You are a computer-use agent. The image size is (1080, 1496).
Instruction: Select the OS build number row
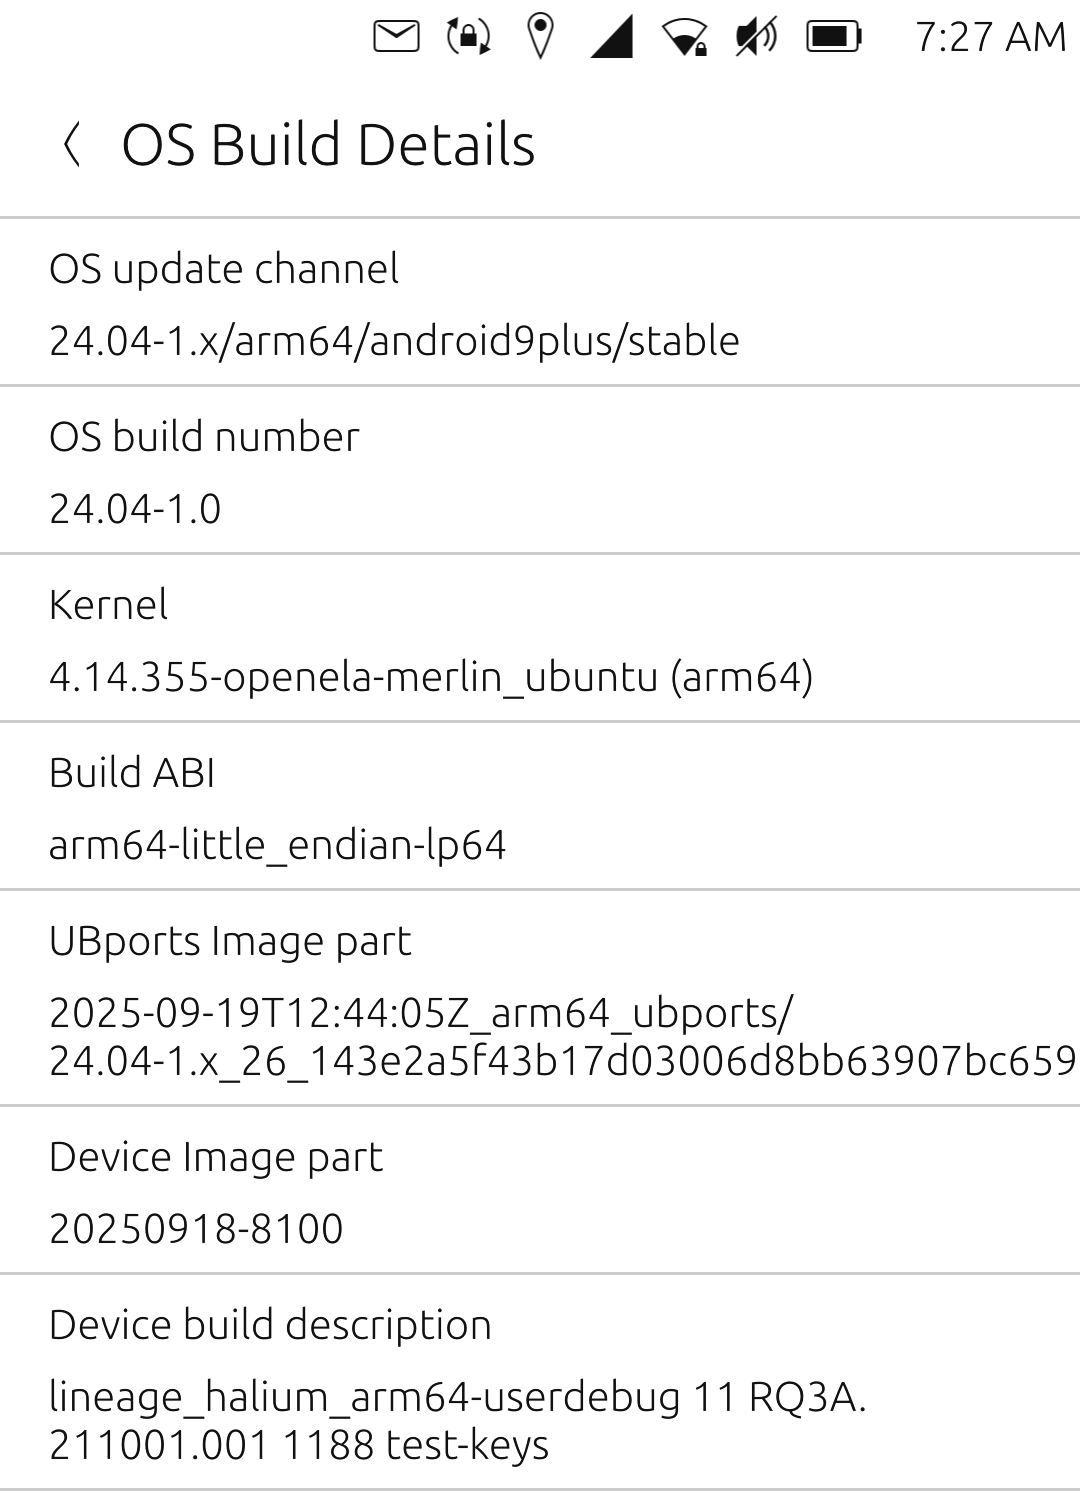tap(540, 470)
